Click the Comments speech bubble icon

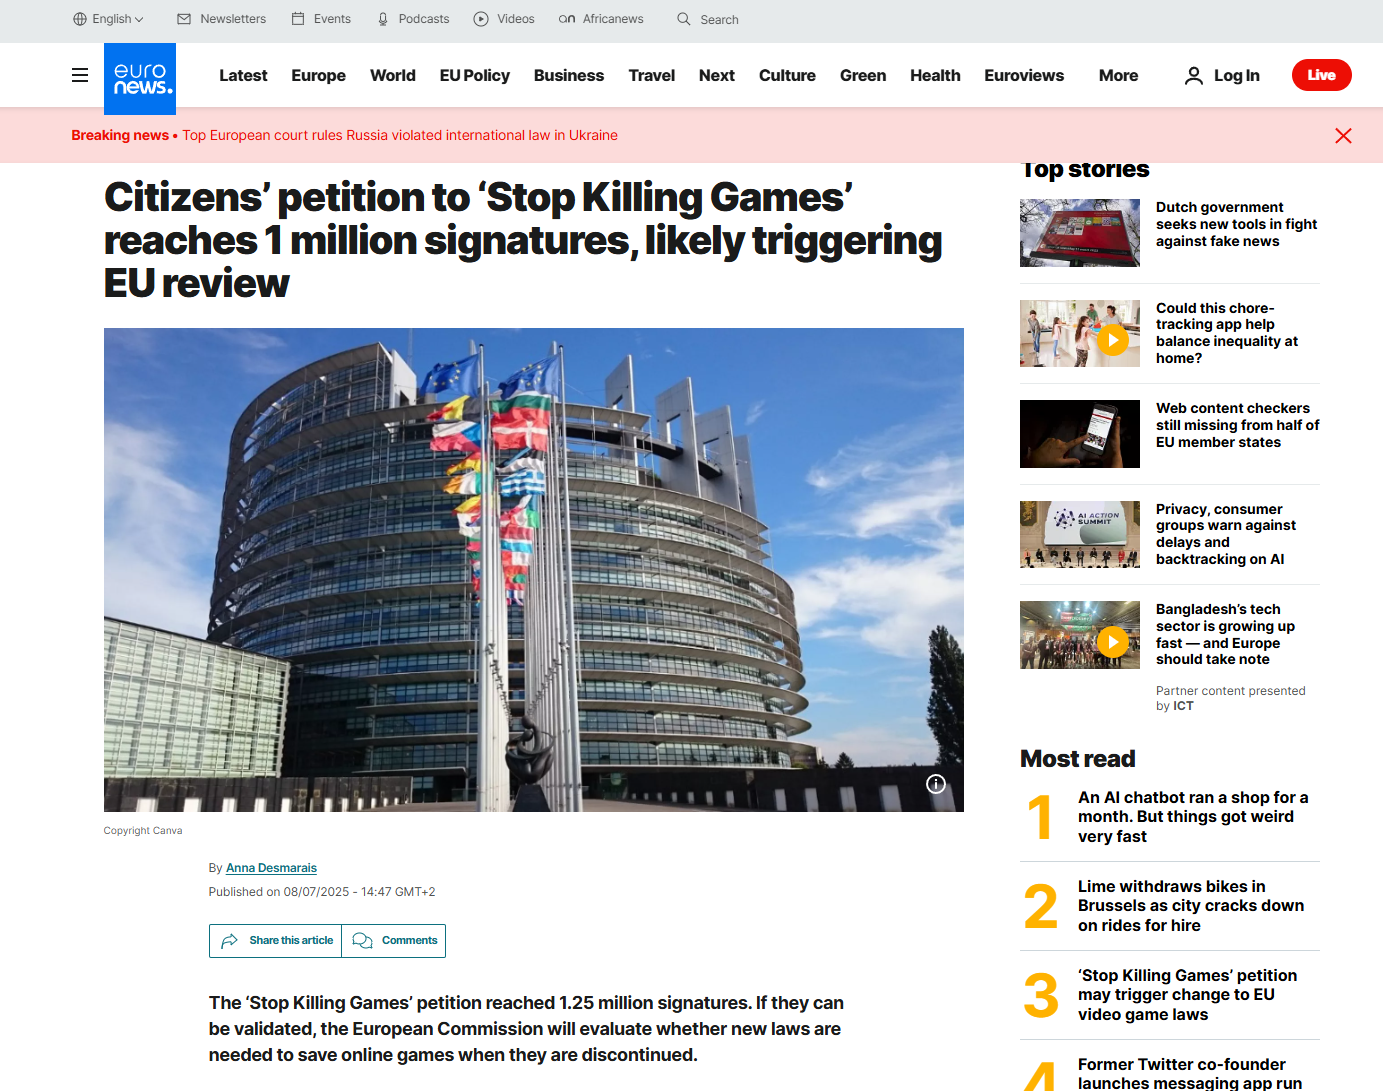point(362,941)
